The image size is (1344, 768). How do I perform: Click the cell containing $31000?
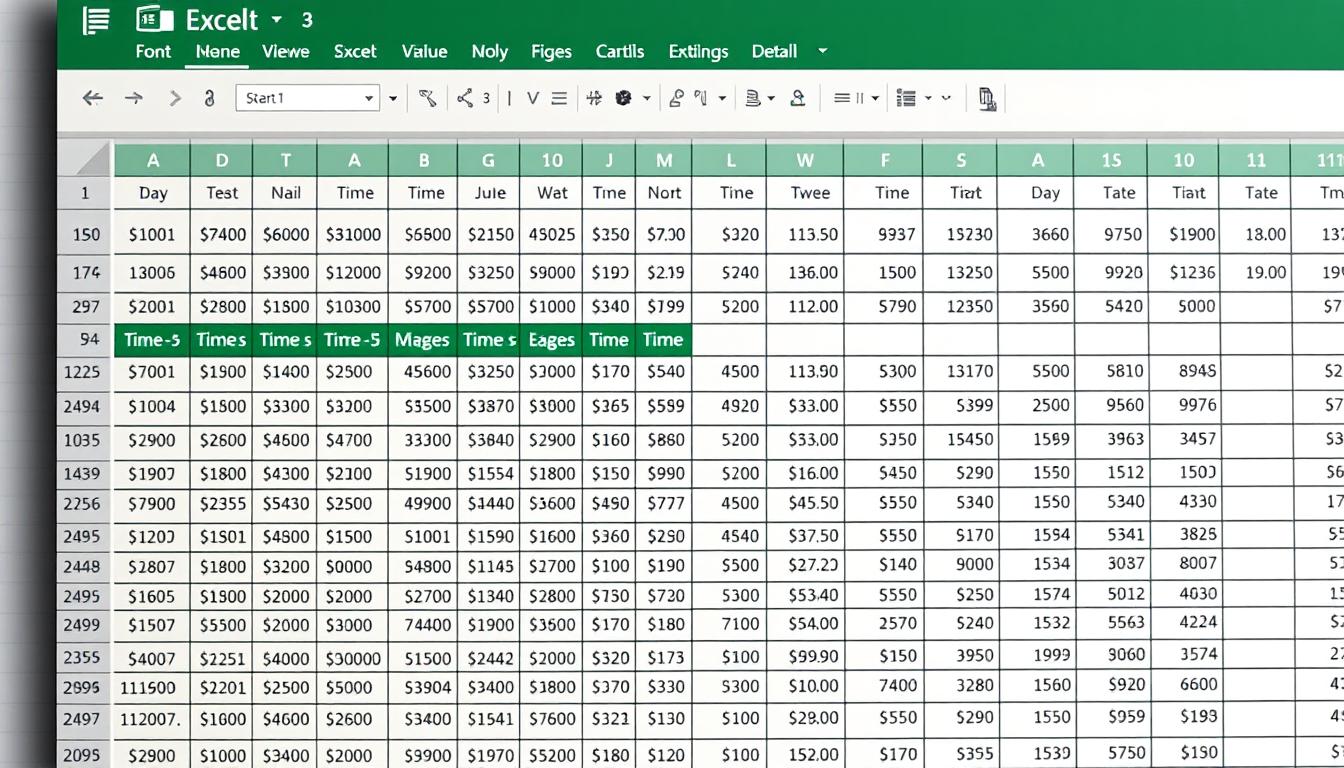point(353,235)
